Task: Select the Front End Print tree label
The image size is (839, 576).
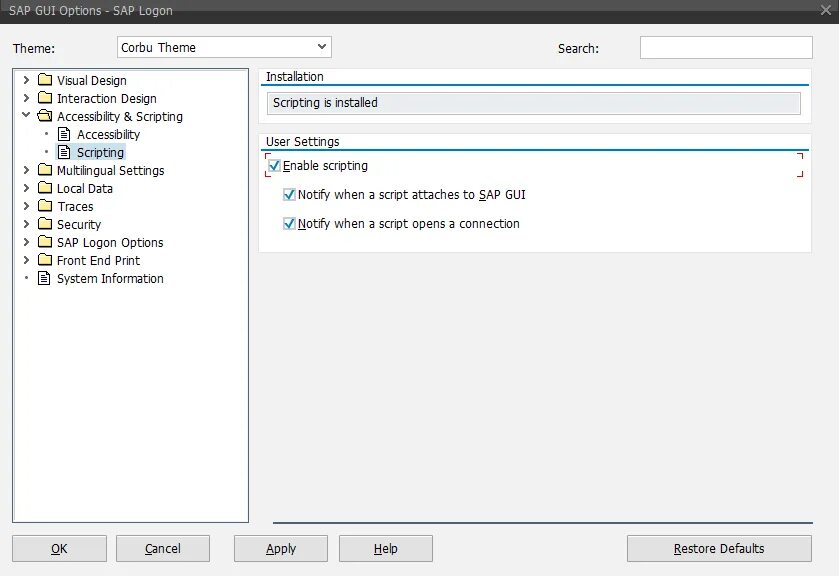Action: coord(98,261)
